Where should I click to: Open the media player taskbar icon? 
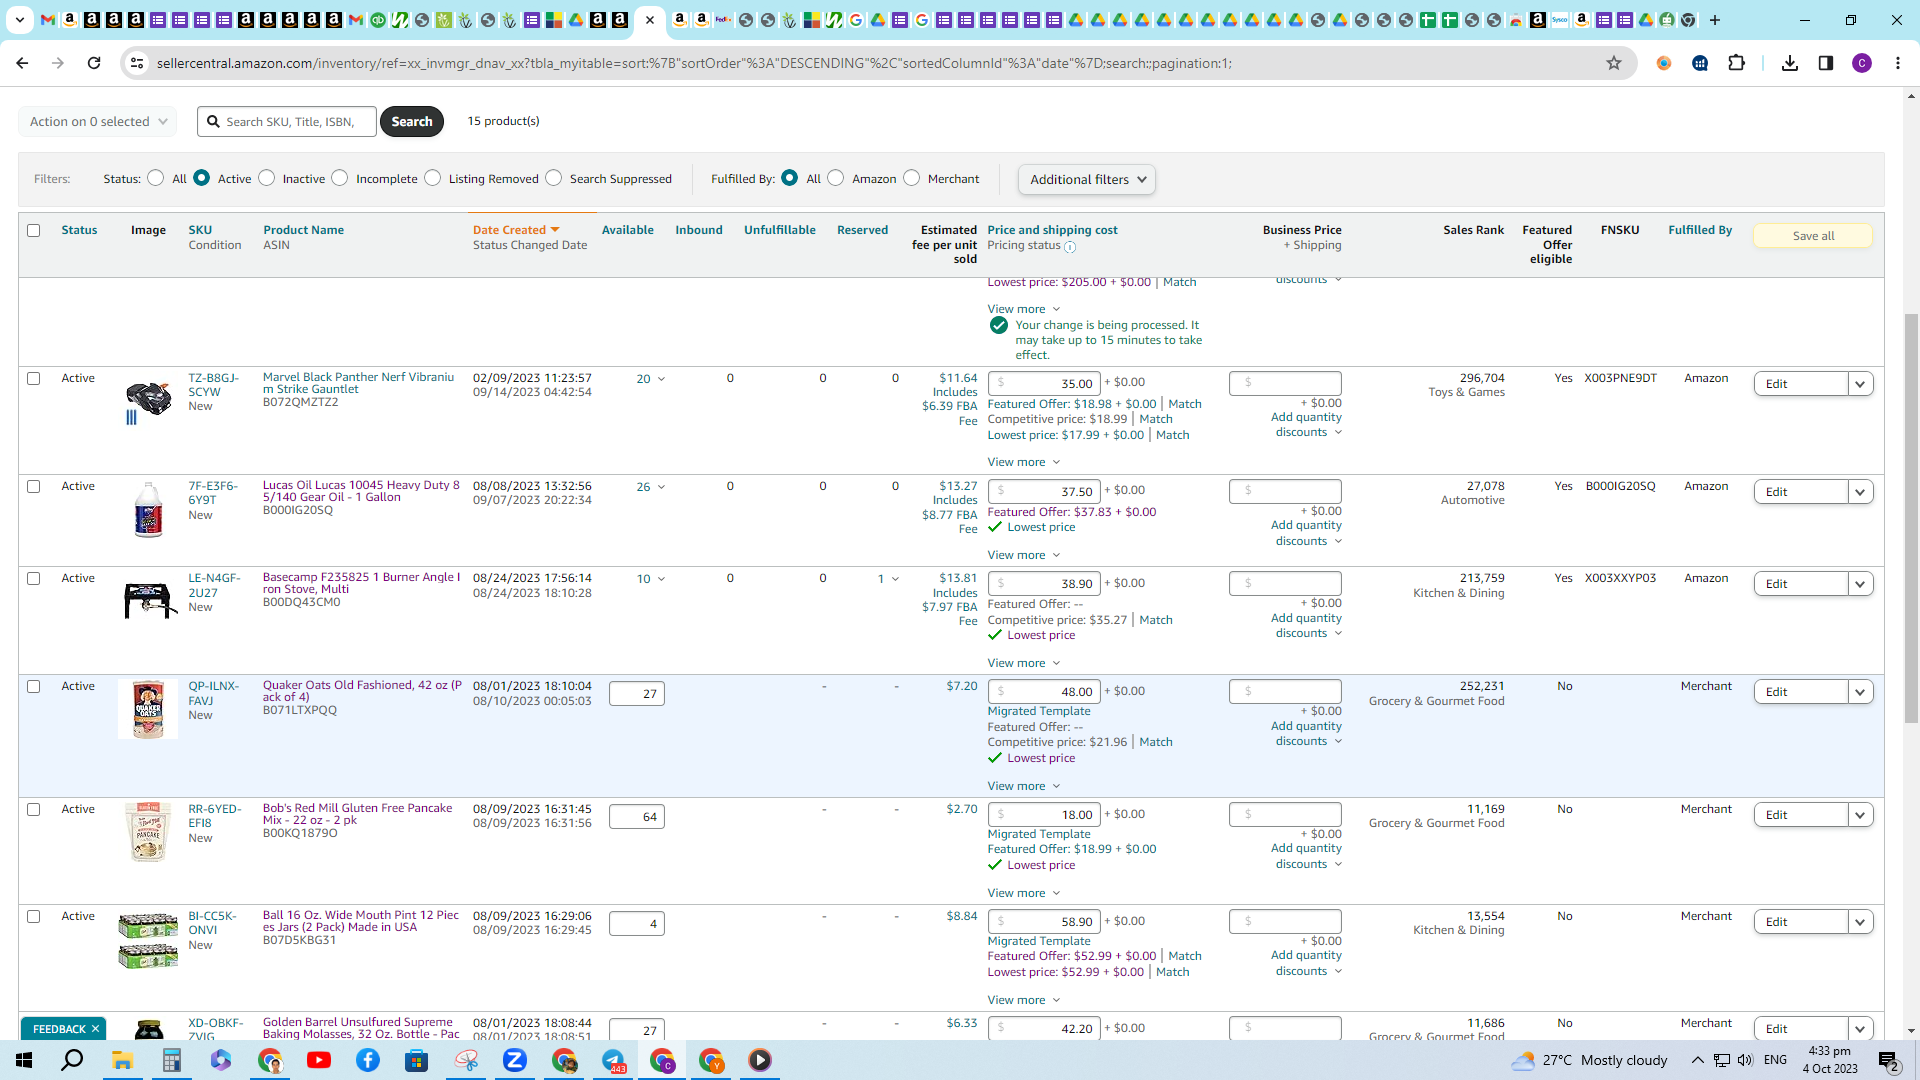click(760, 1060)
